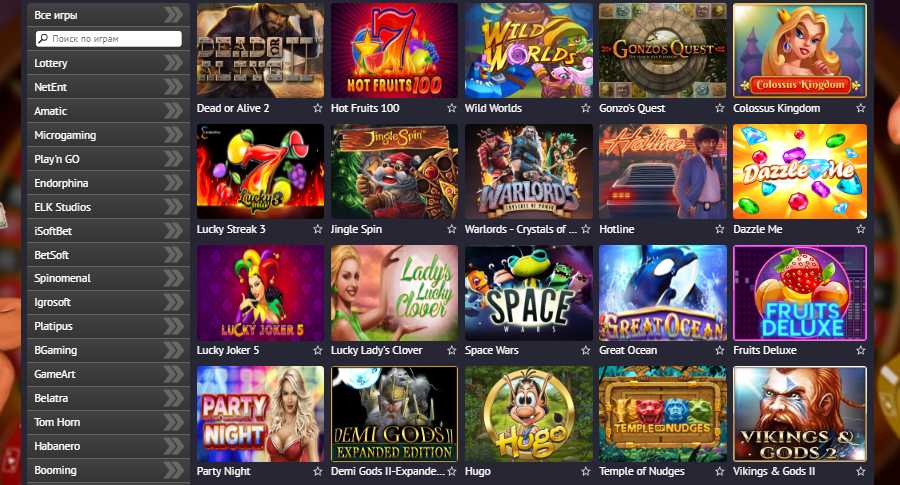Favorite Space Wars via star icon
900x485 pixels.
coord(585,350)
